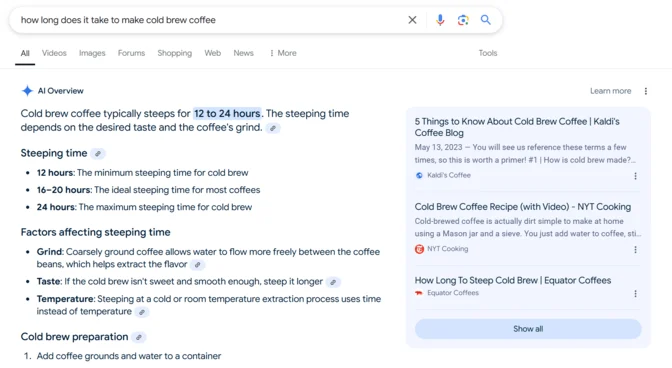The width and height of the screenshot is (672, 368).
Task: Open the Tools search options
Action: [x=488, y=53]
